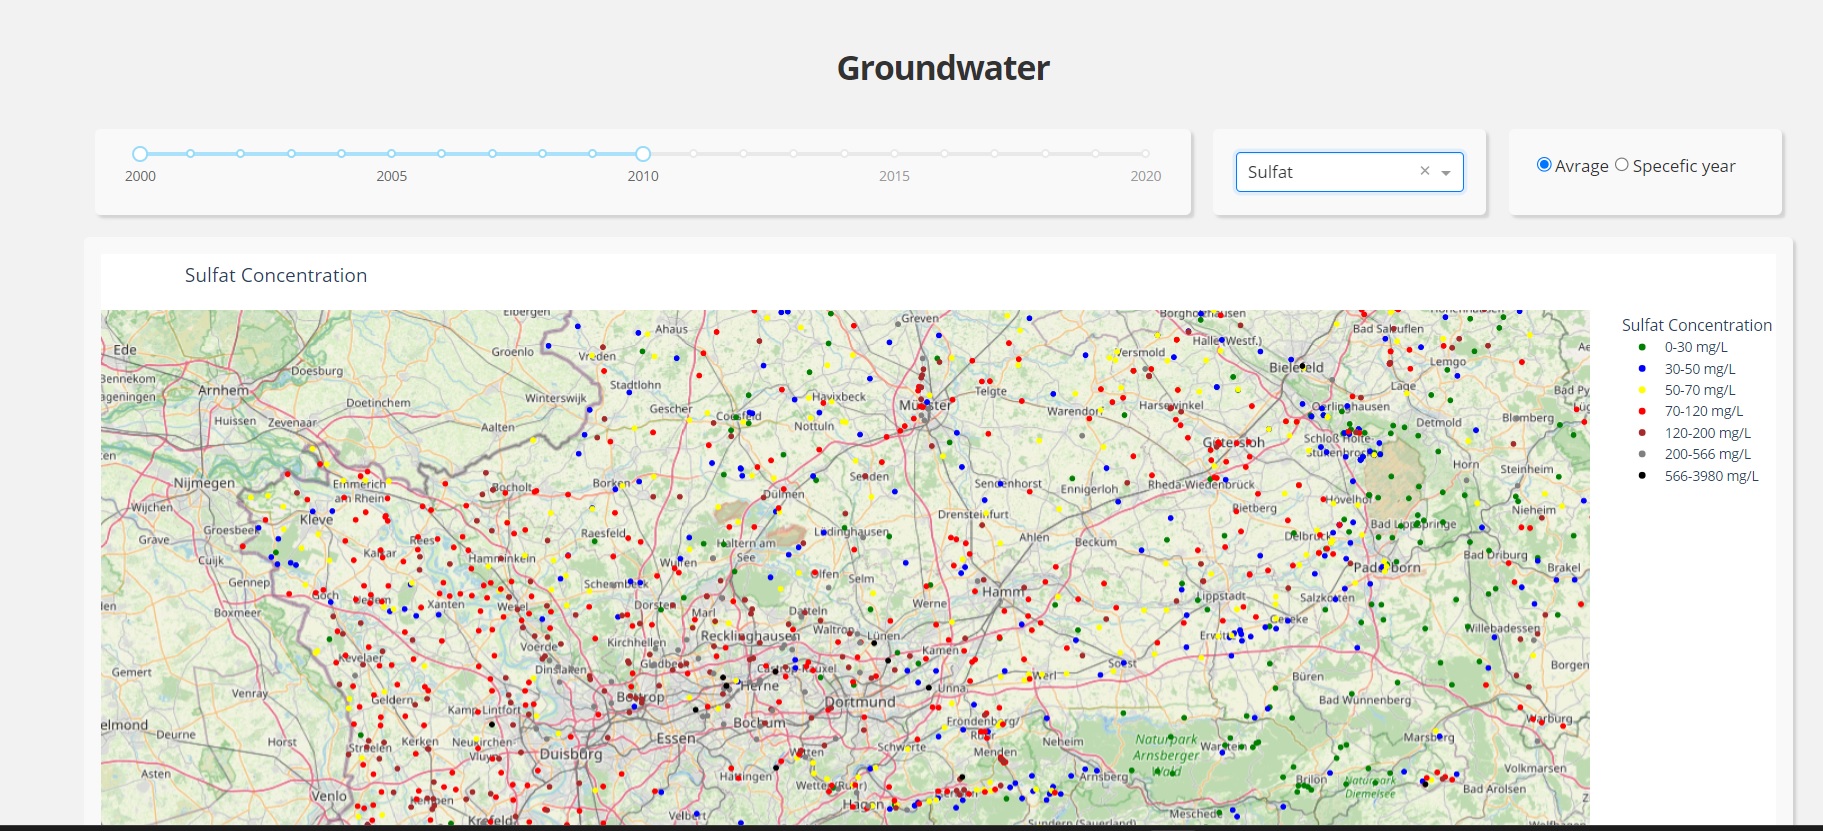This screenshot has width=1823, height=831.
Task: Show only the black 566-3980 mg/L legend marker
Action: 1642,476
